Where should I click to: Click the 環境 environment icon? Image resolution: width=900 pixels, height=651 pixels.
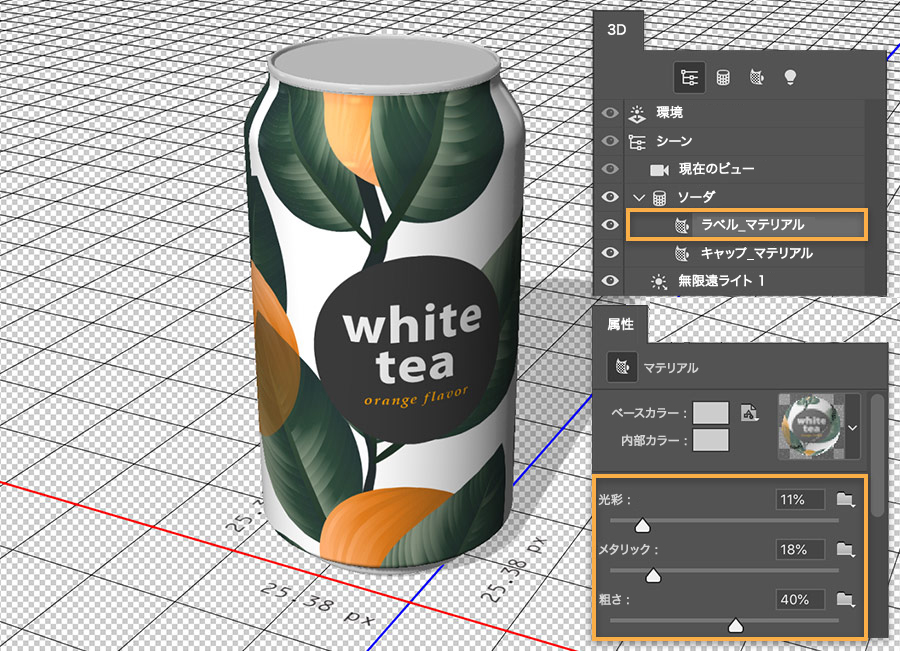coord(637,113)
